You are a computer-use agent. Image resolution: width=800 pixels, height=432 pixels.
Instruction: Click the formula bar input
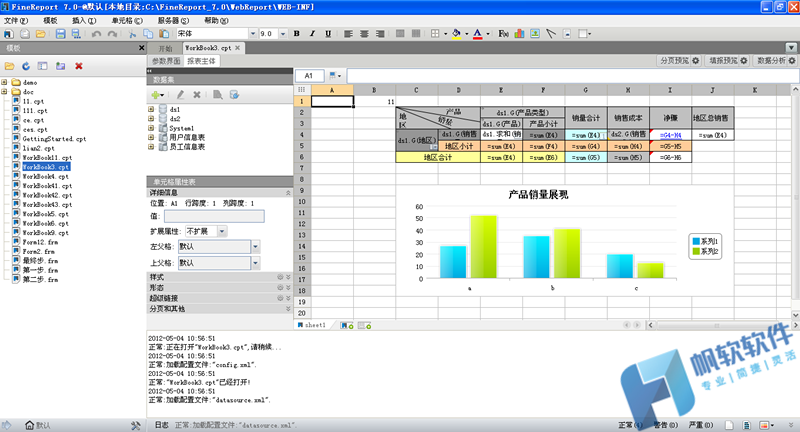pos(573,76)
